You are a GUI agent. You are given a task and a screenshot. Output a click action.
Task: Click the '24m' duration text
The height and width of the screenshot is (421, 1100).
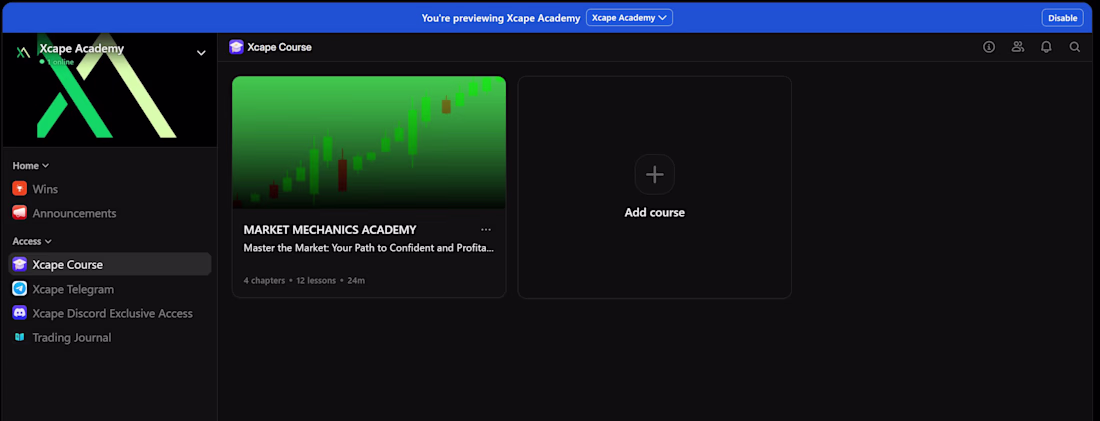pyautogui.click(x=356, y=281)
